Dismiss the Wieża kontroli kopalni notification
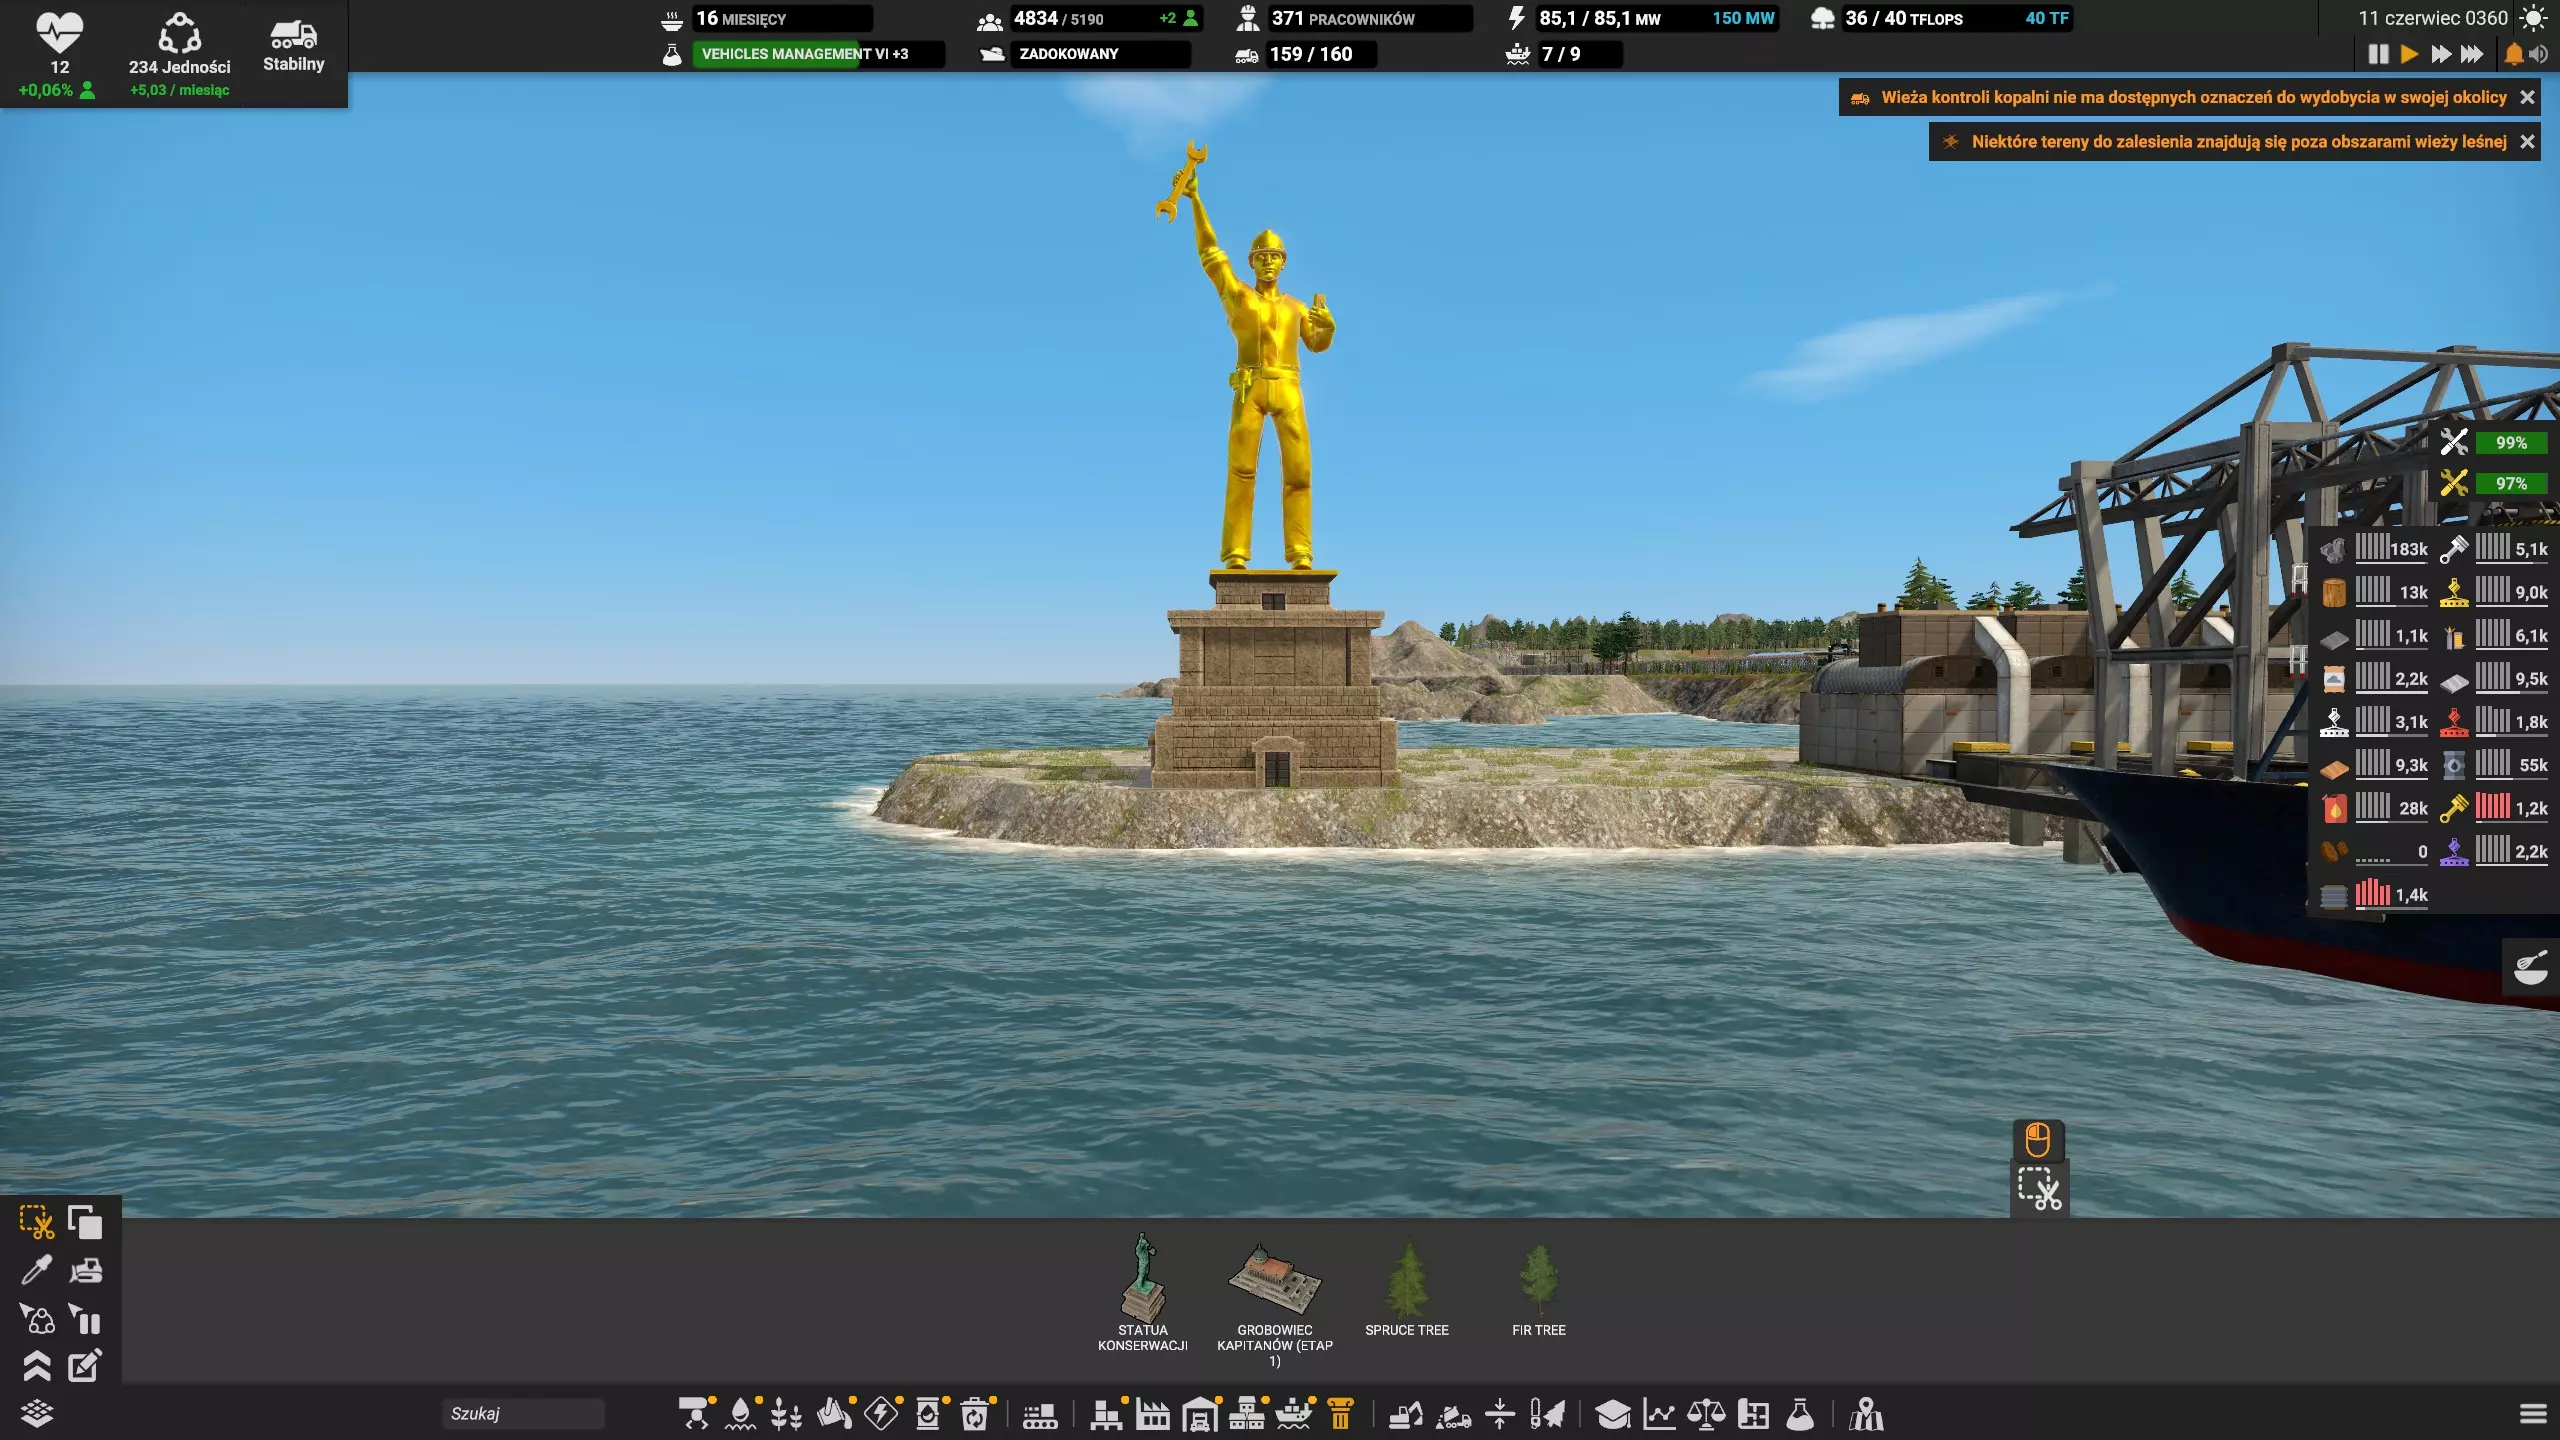This screenshot has height=1440, width=2560. 2527,97
